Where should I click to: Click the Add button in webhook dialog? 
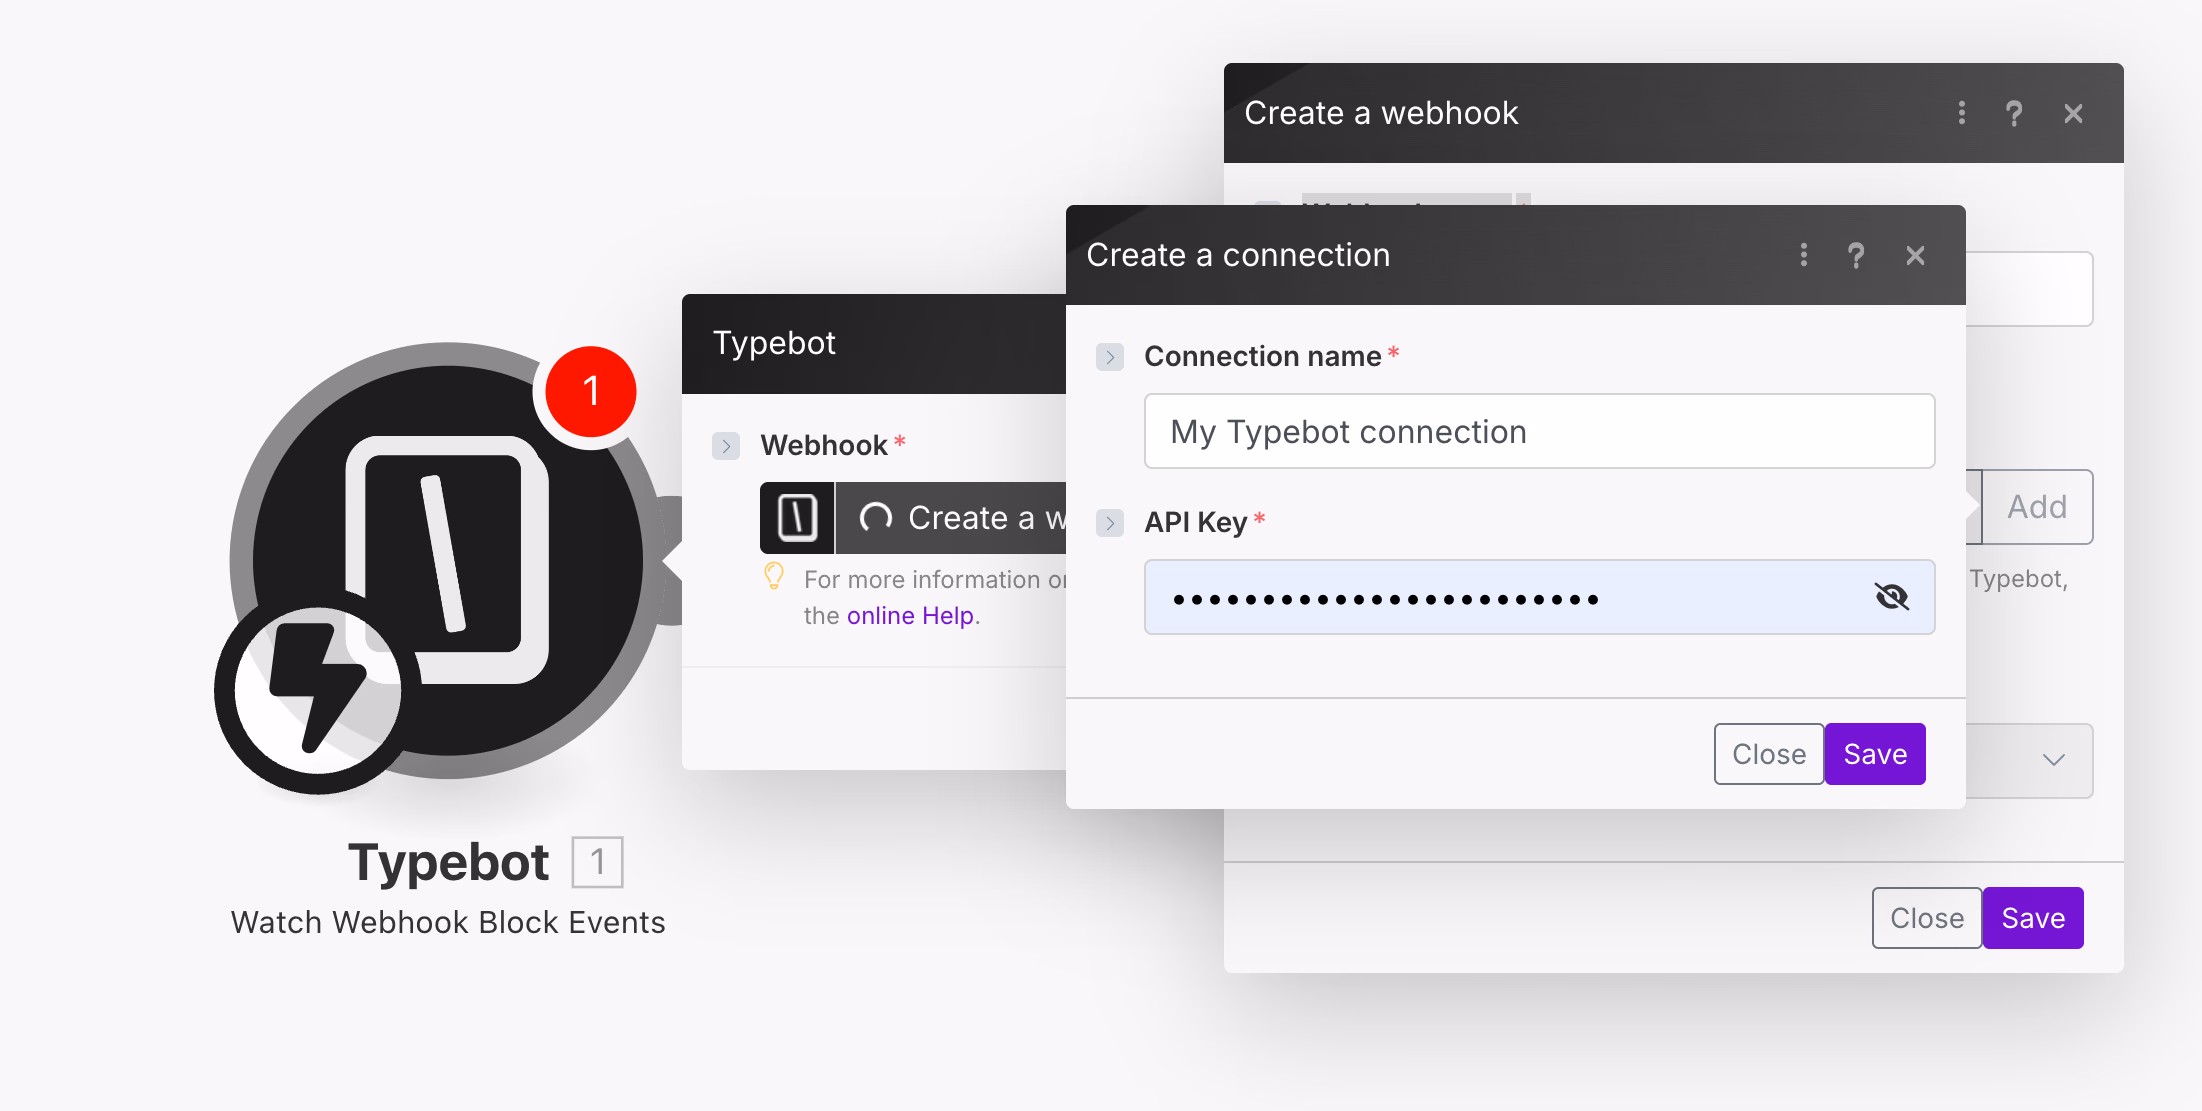point(2037,507)
